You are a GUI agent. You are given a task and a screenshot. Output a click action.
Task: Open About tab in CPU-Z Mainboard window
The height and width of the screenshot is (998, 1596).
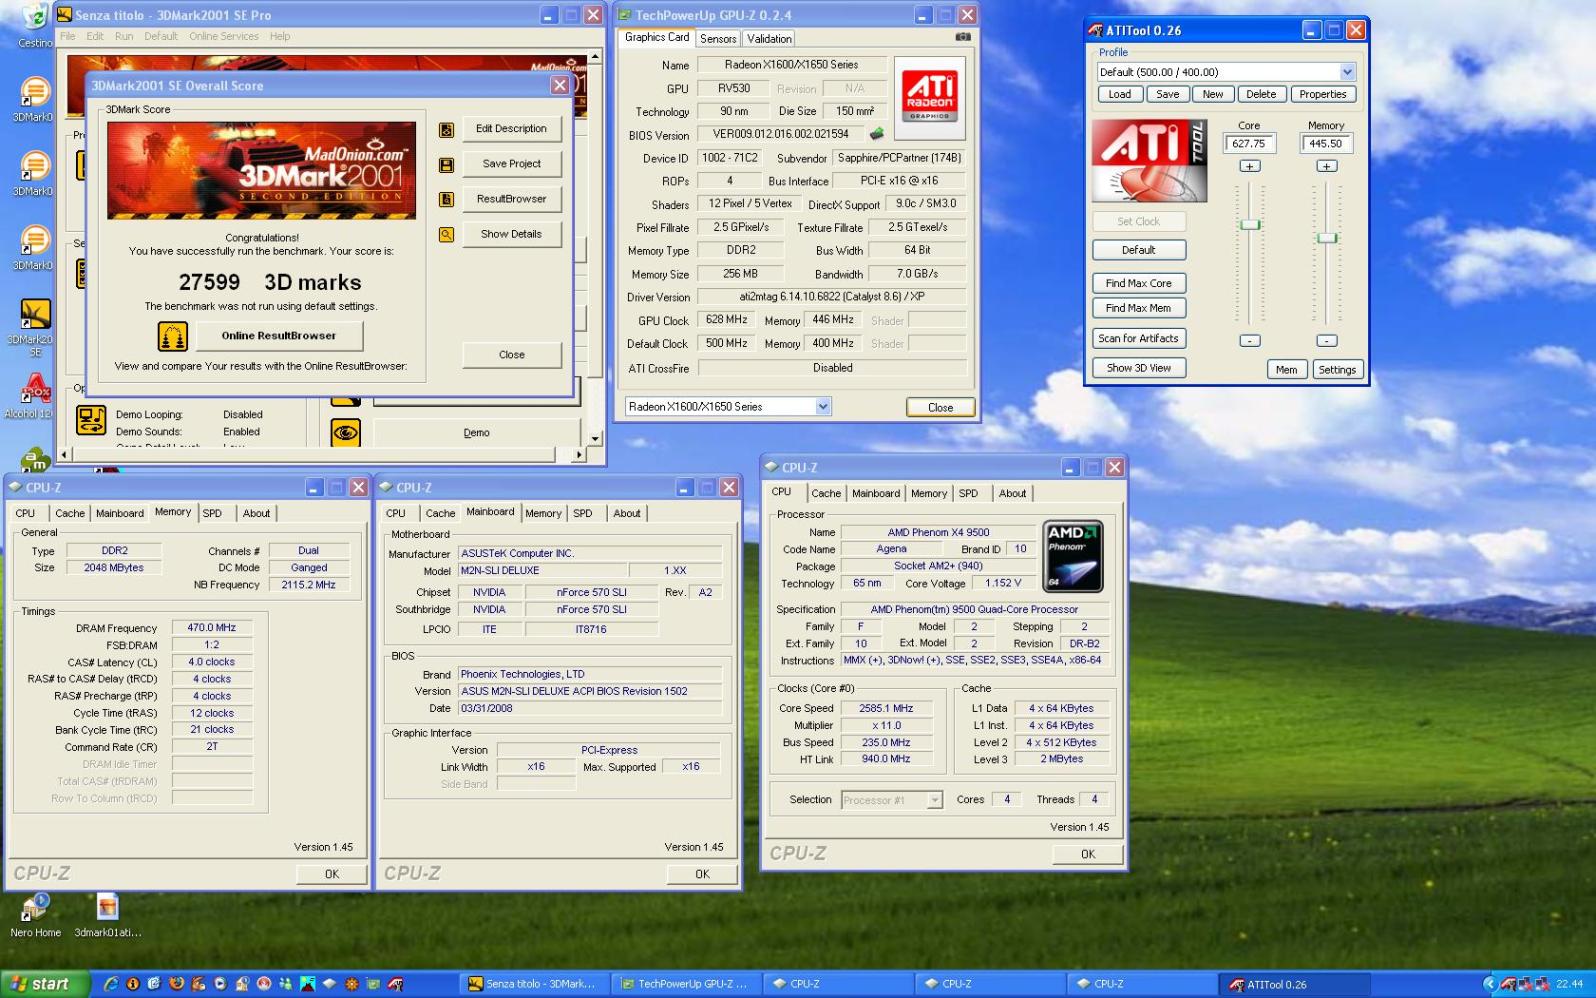(x=627, y=513)
